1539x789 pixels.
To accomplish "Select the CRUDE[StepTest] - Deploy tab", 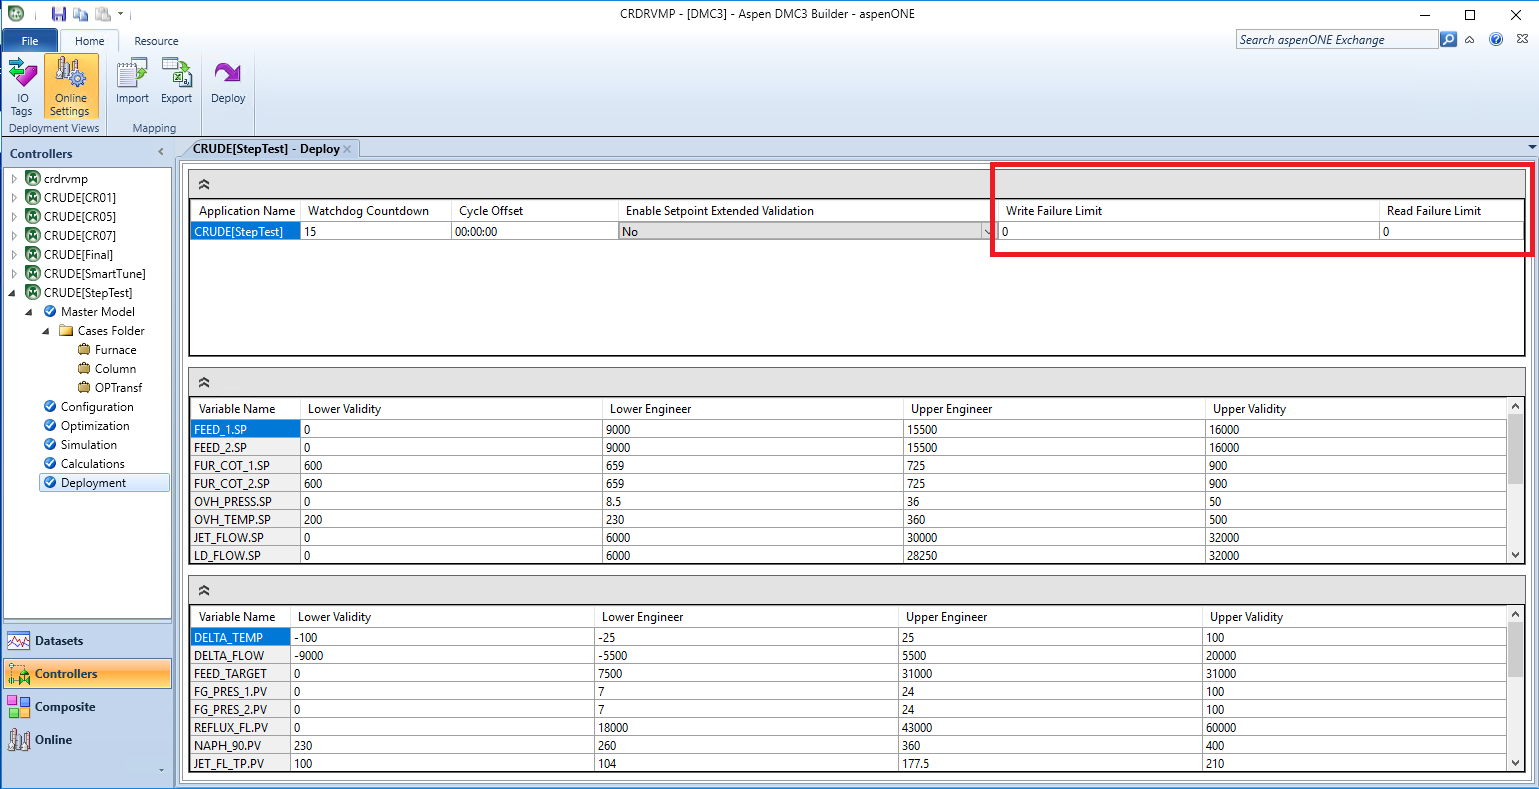I will pyautogui.click(x=266, y=149).
